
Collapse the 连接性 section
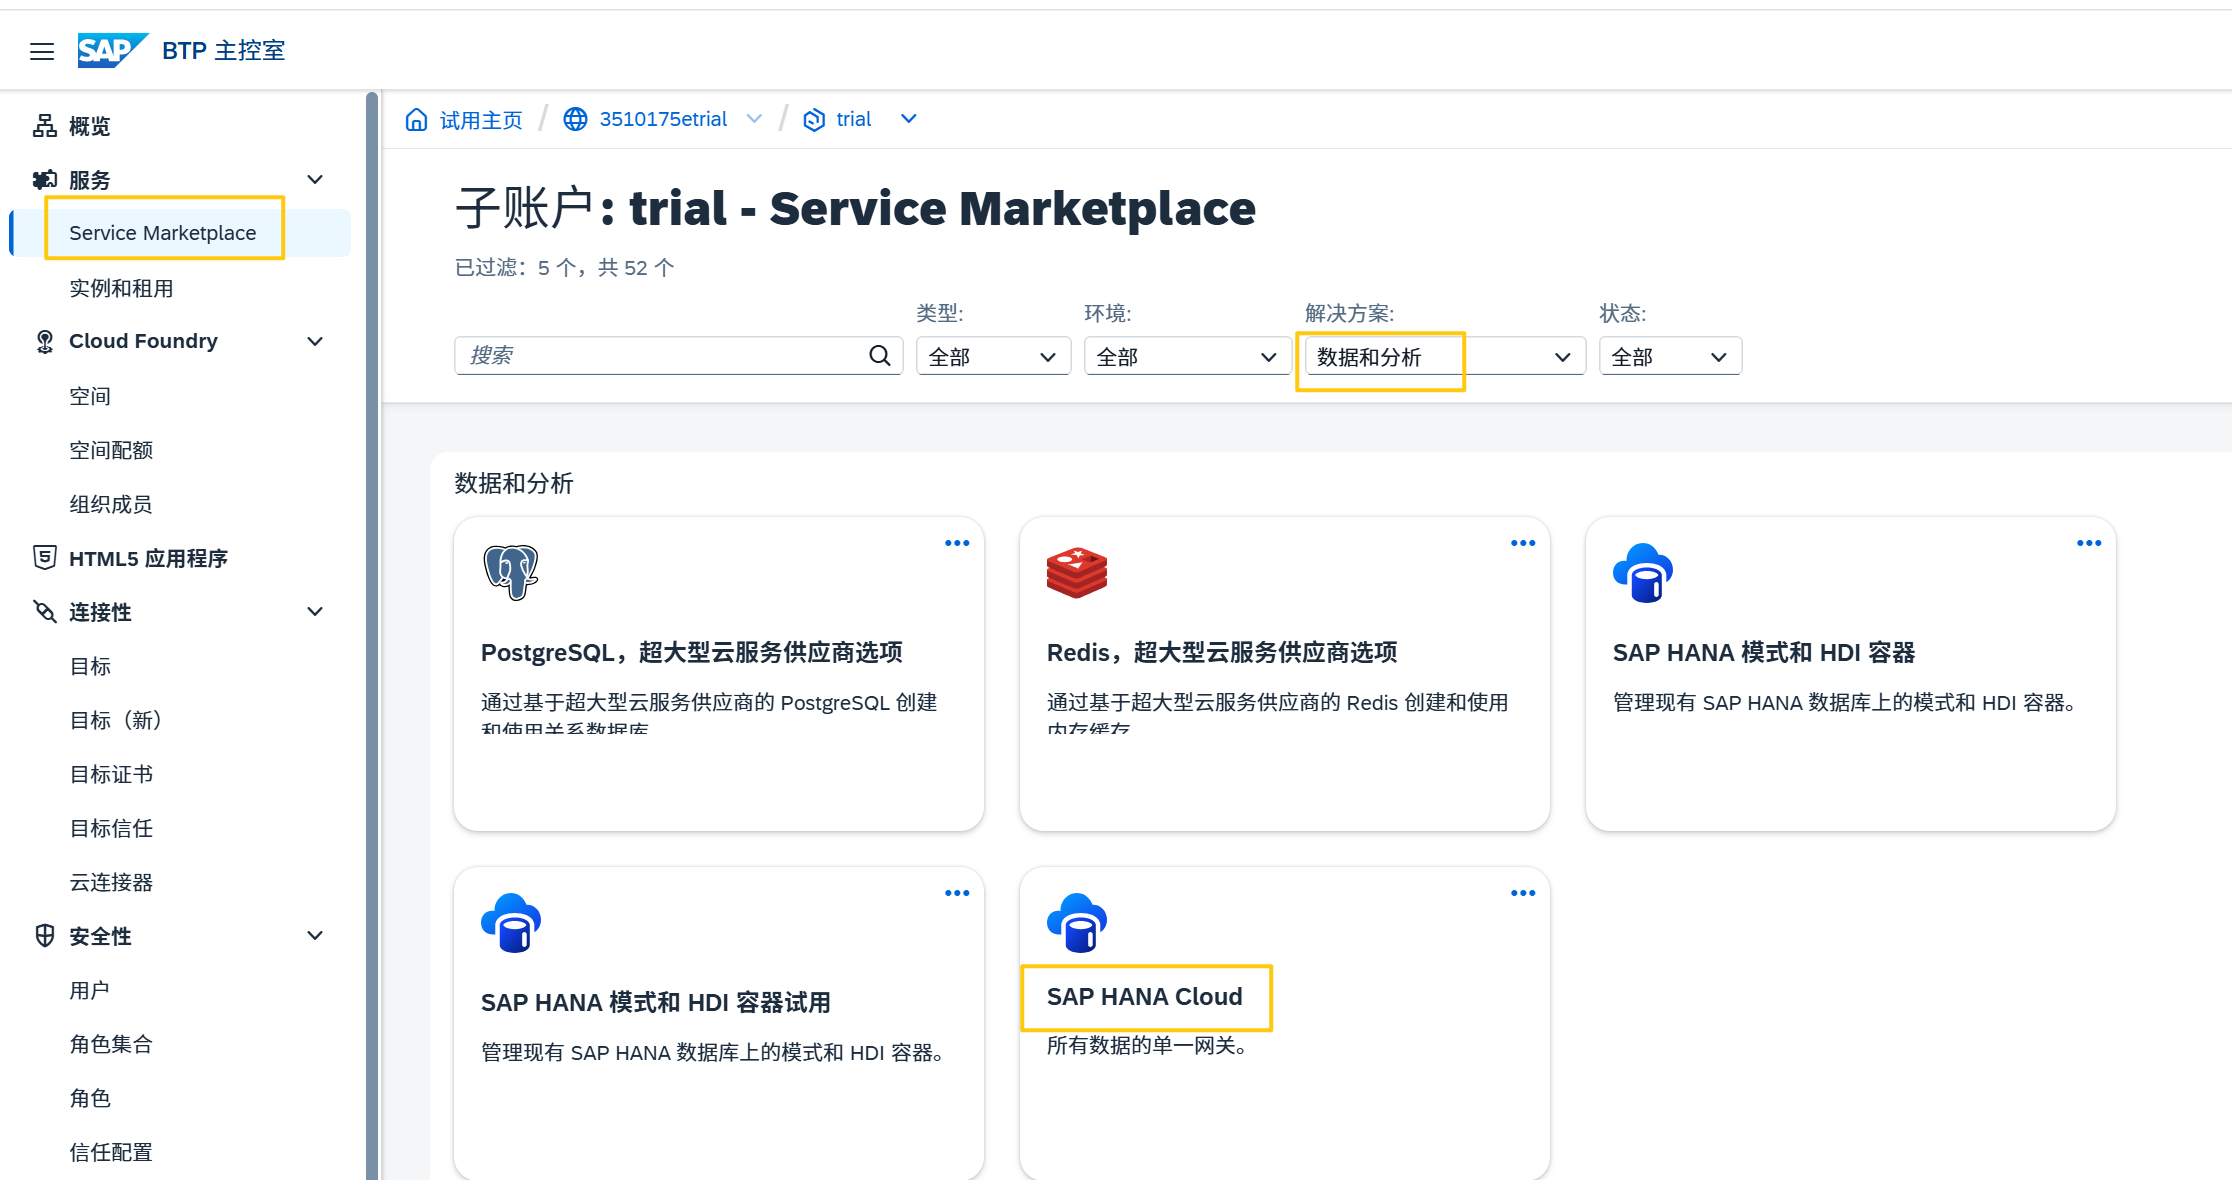(x=315, y=612)
